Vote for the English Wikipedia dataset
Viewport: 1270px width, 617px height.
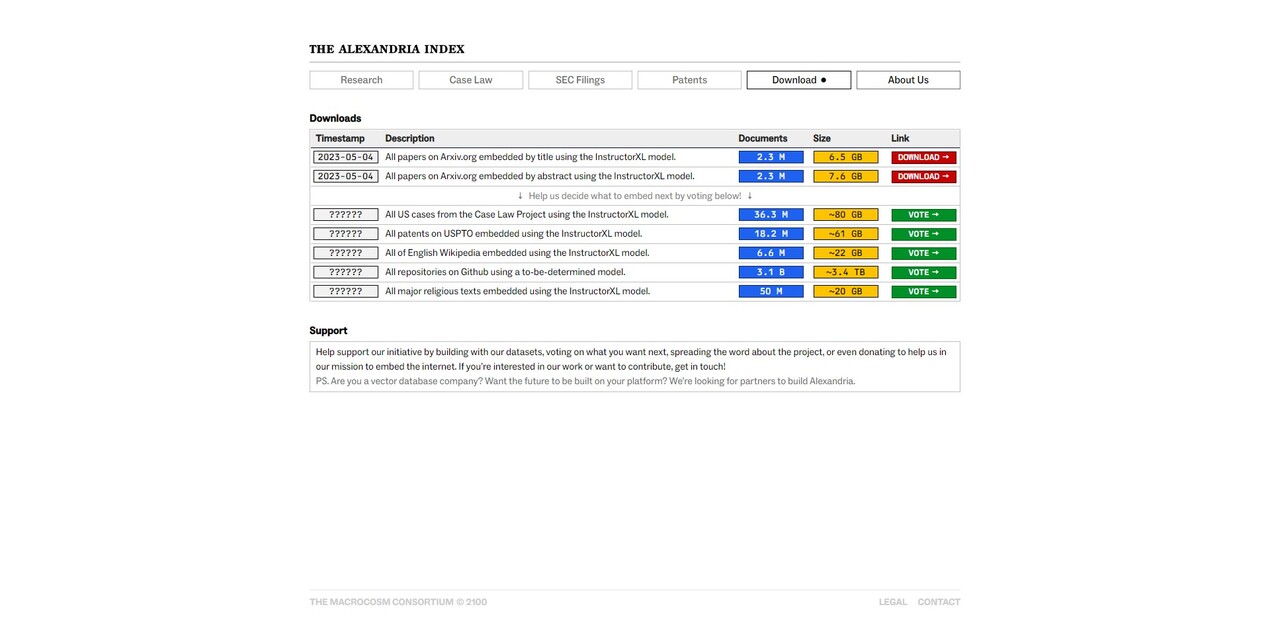[x=922, y=252]
